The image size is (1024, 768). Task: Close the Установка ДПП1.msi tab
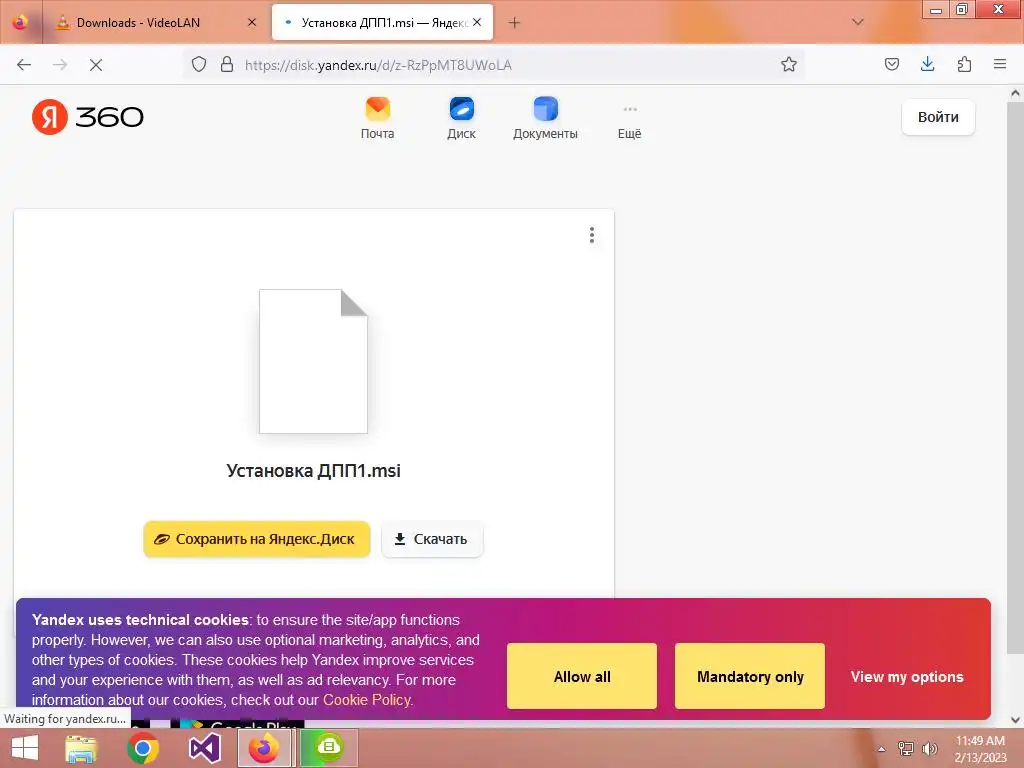(477, 22)
